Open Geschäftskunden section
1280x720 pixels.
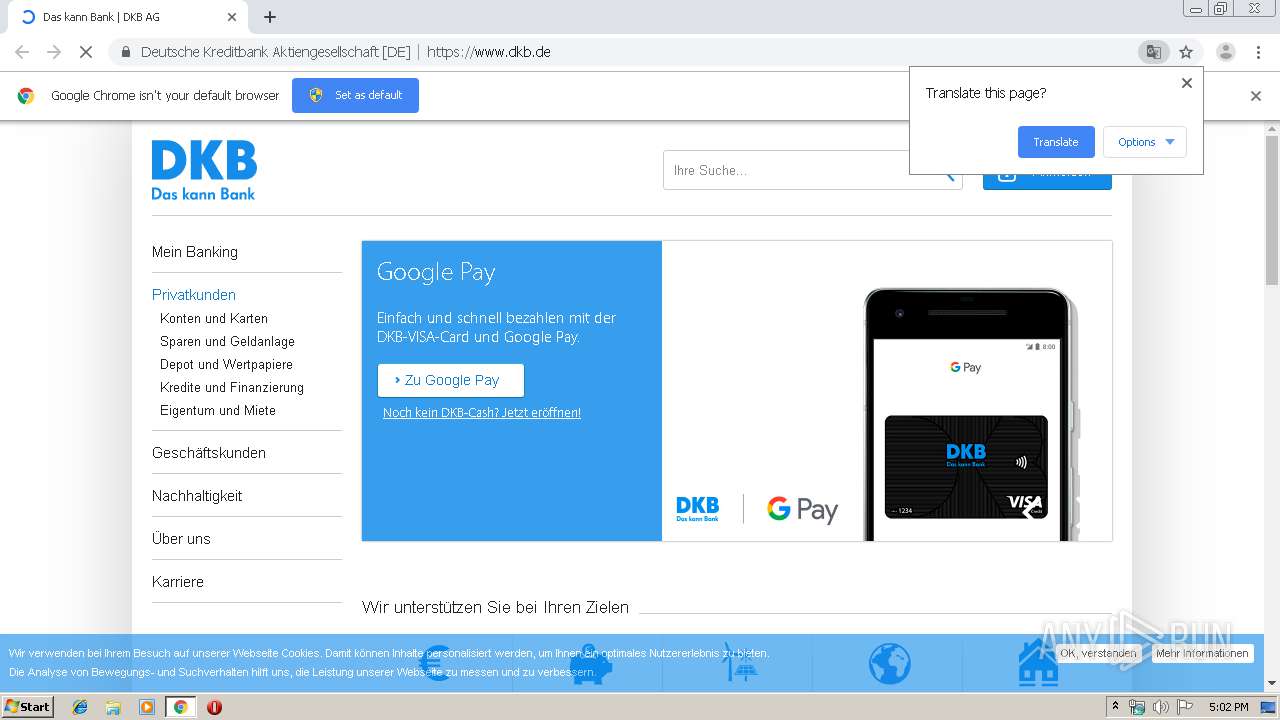point(209,453)
